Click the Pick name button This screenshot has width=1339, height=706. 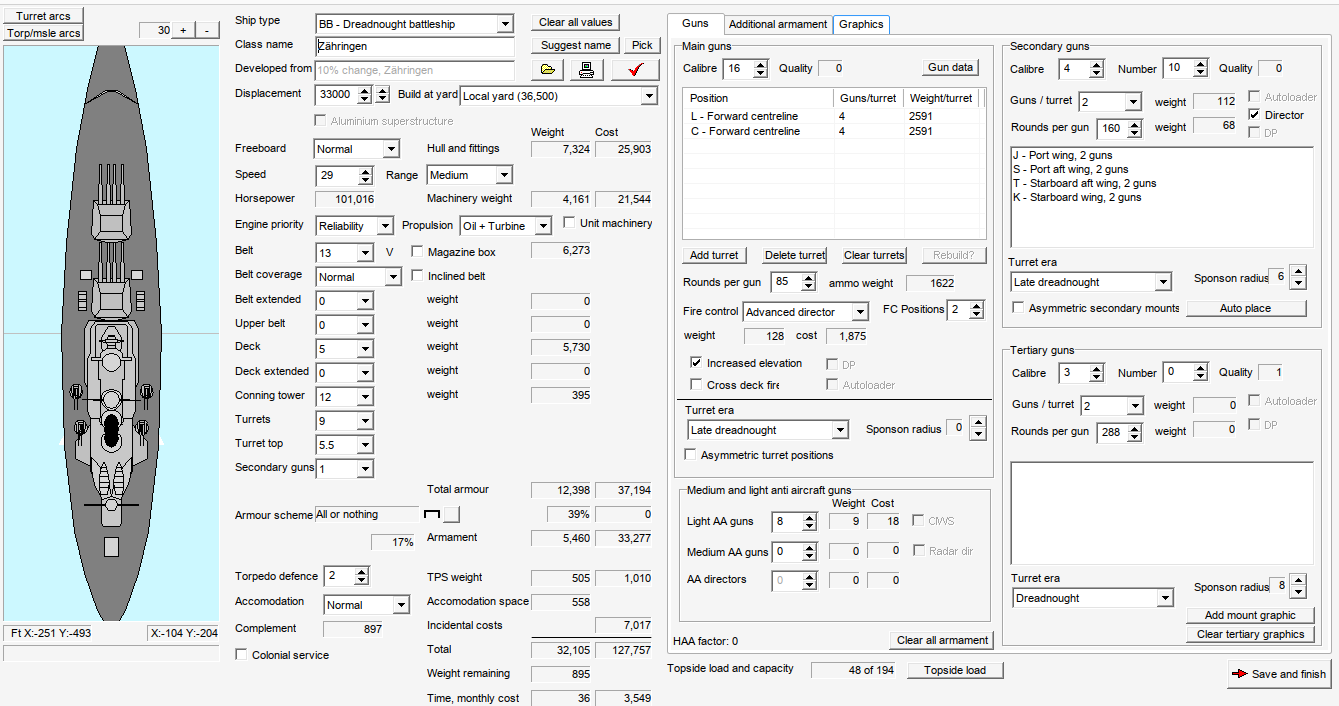point(642,45)
